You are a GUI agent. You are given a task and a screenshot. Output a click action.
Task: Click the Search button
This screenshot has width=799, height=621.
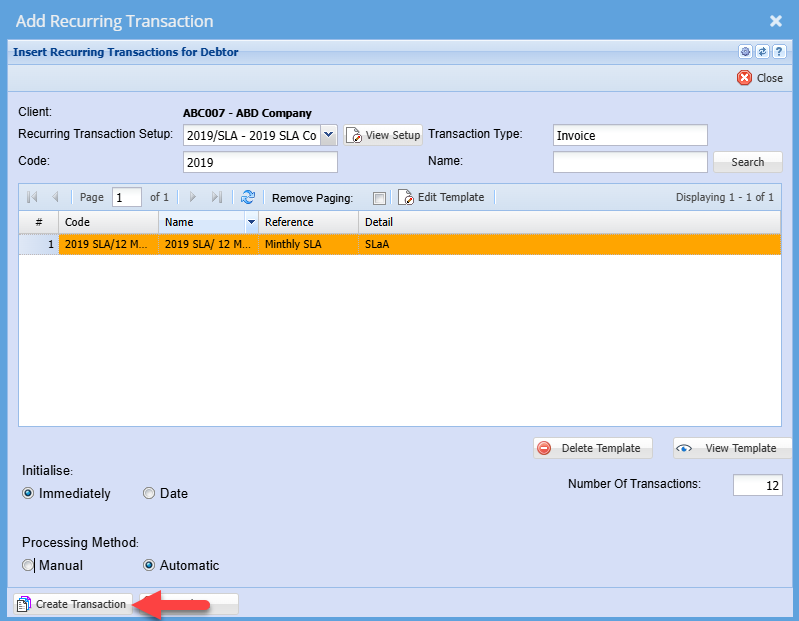coord(747,162)
